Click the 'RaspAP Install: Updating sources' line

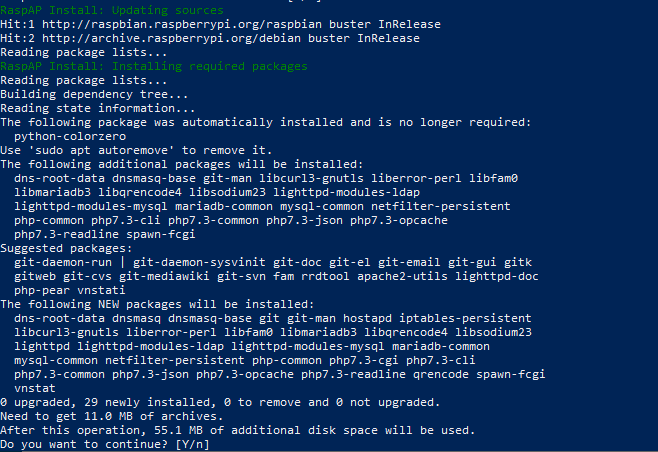click(x=112, y=10)
